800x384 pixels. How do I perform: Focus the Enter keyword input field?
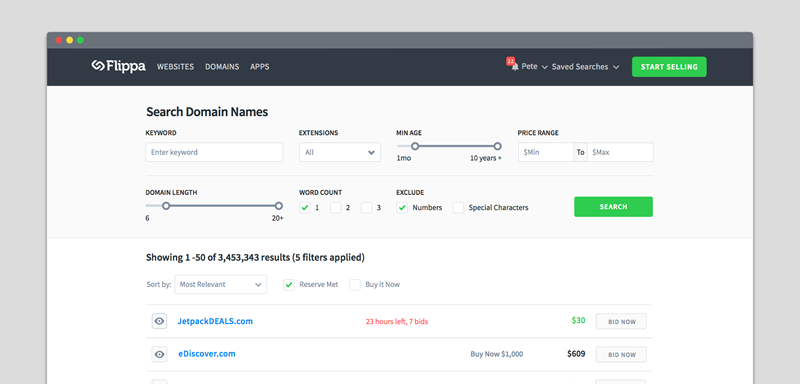tap(214, 152)
